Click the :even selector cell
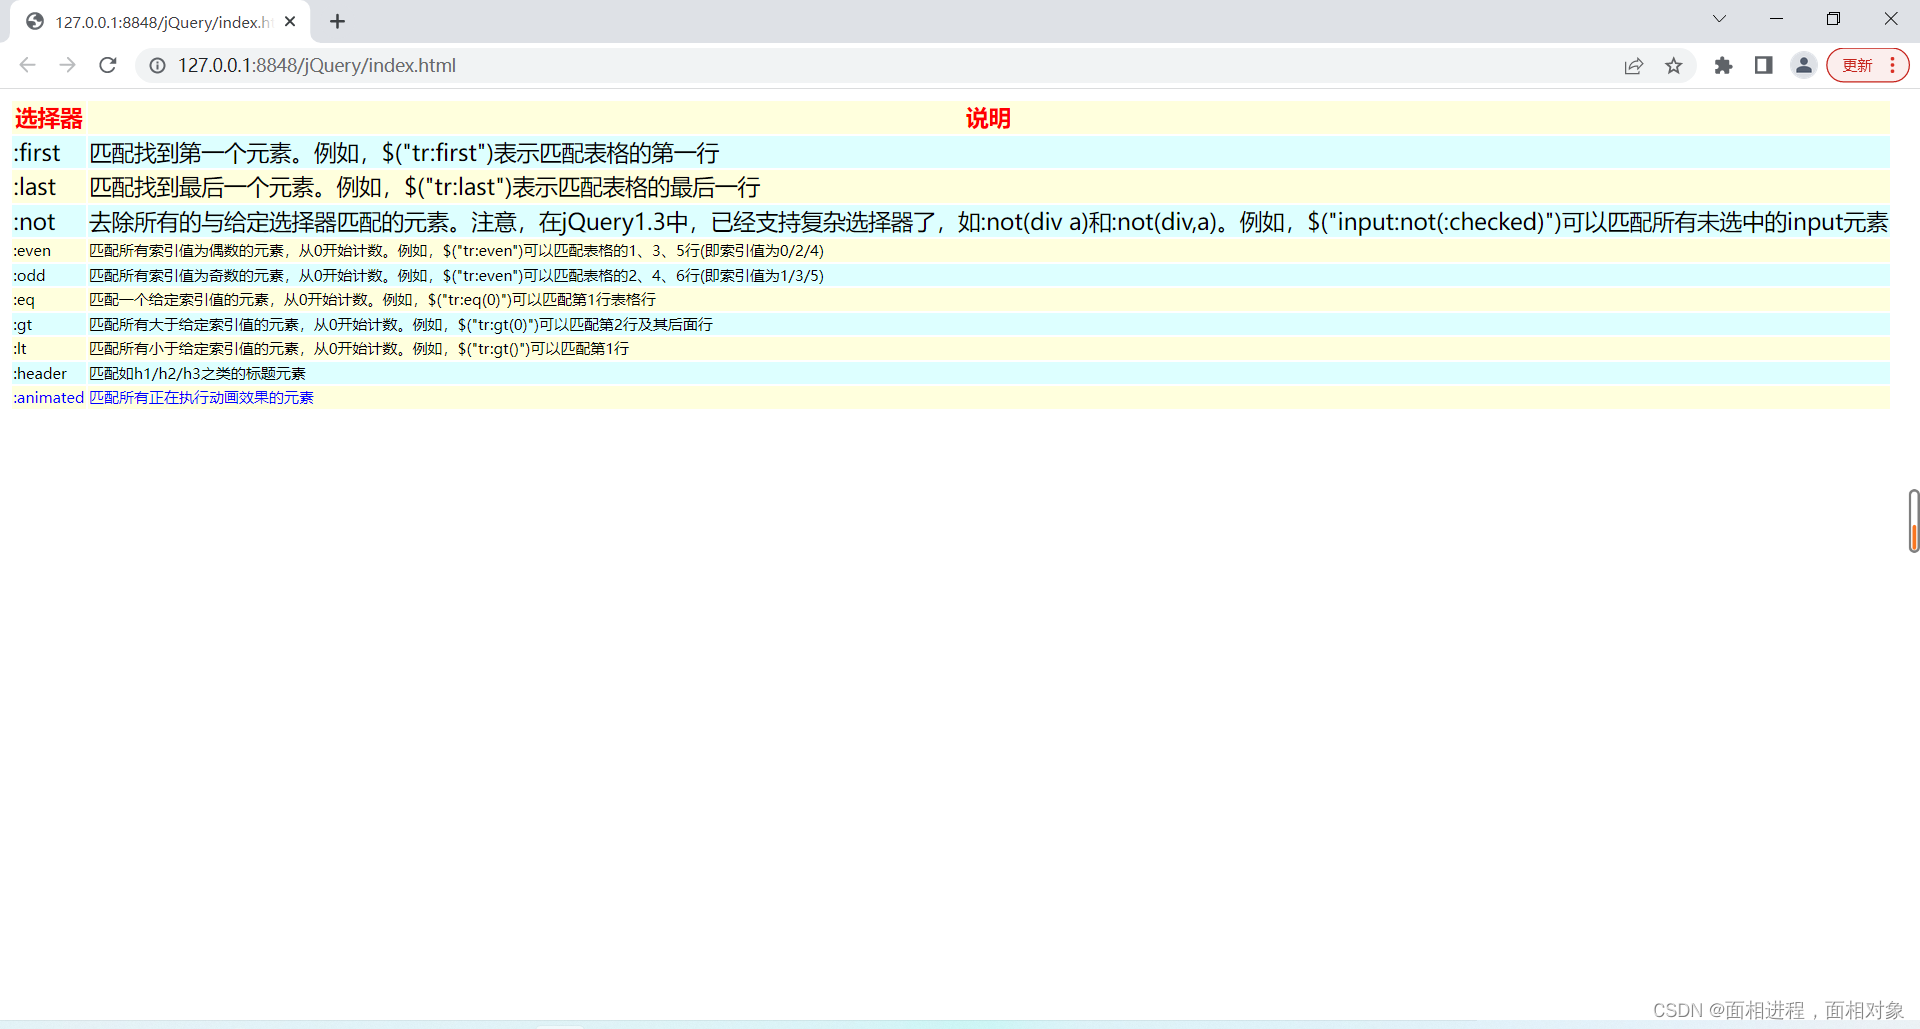The image size is (1920, 1029). 49,251
